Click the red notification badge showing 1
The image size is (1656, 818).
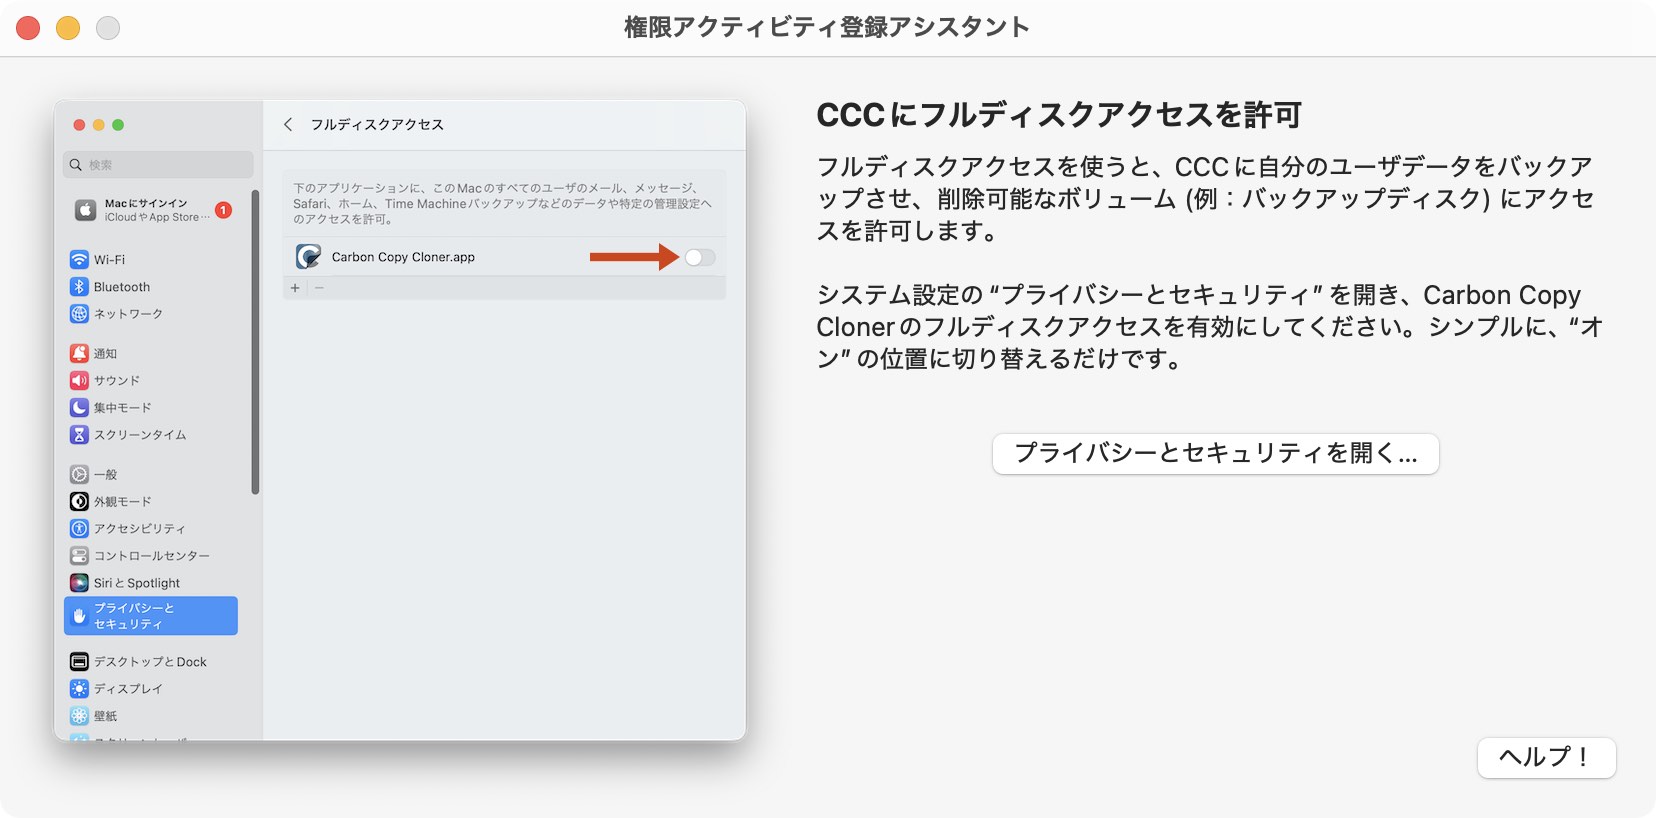pyautogui.click(x=223, y=210)
